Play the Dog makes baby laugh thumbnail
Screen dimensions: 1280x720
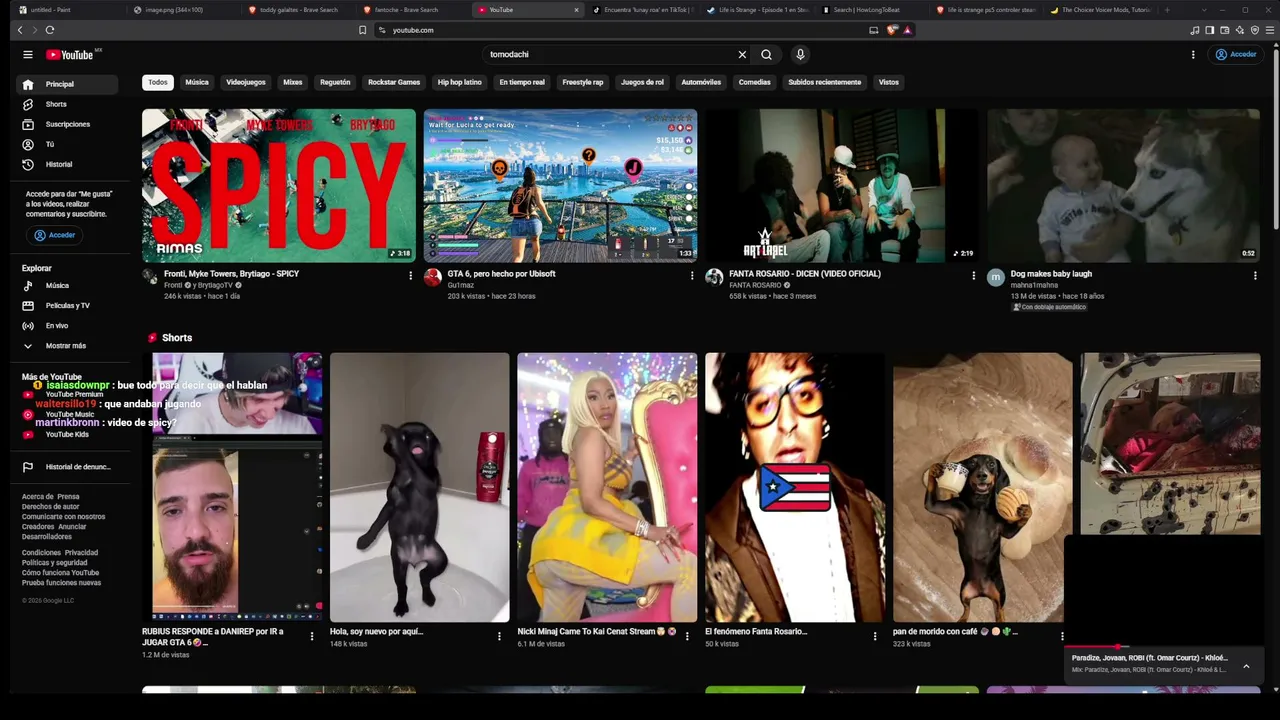point(1124,186)
